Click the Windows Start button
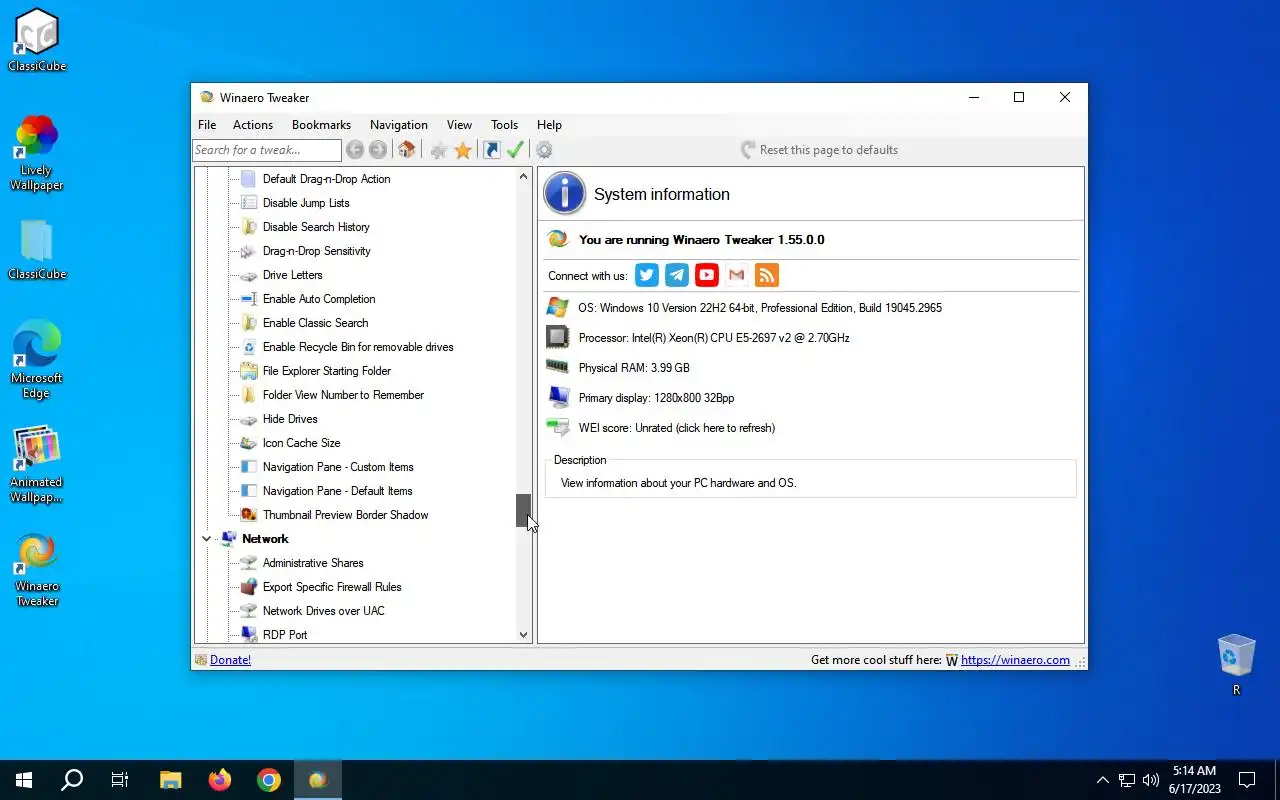 pyautogui.click(x=24, y=780)
